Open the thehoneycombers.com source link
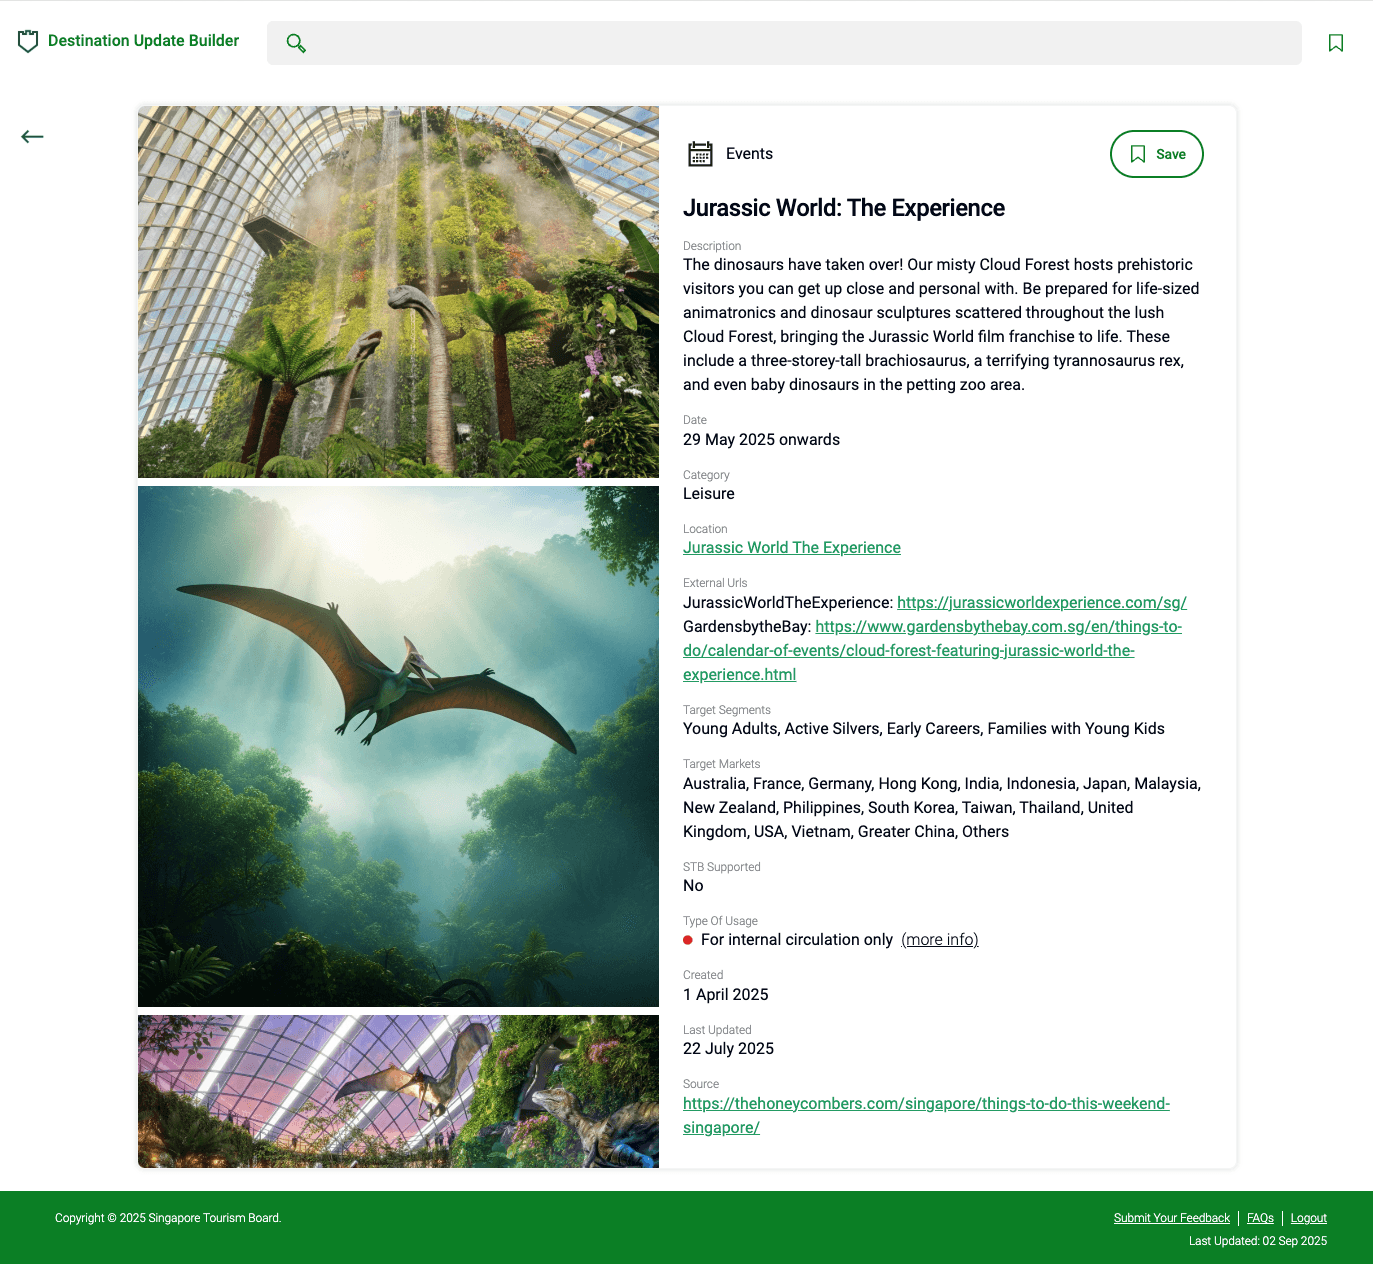 tap(926, 1103)
